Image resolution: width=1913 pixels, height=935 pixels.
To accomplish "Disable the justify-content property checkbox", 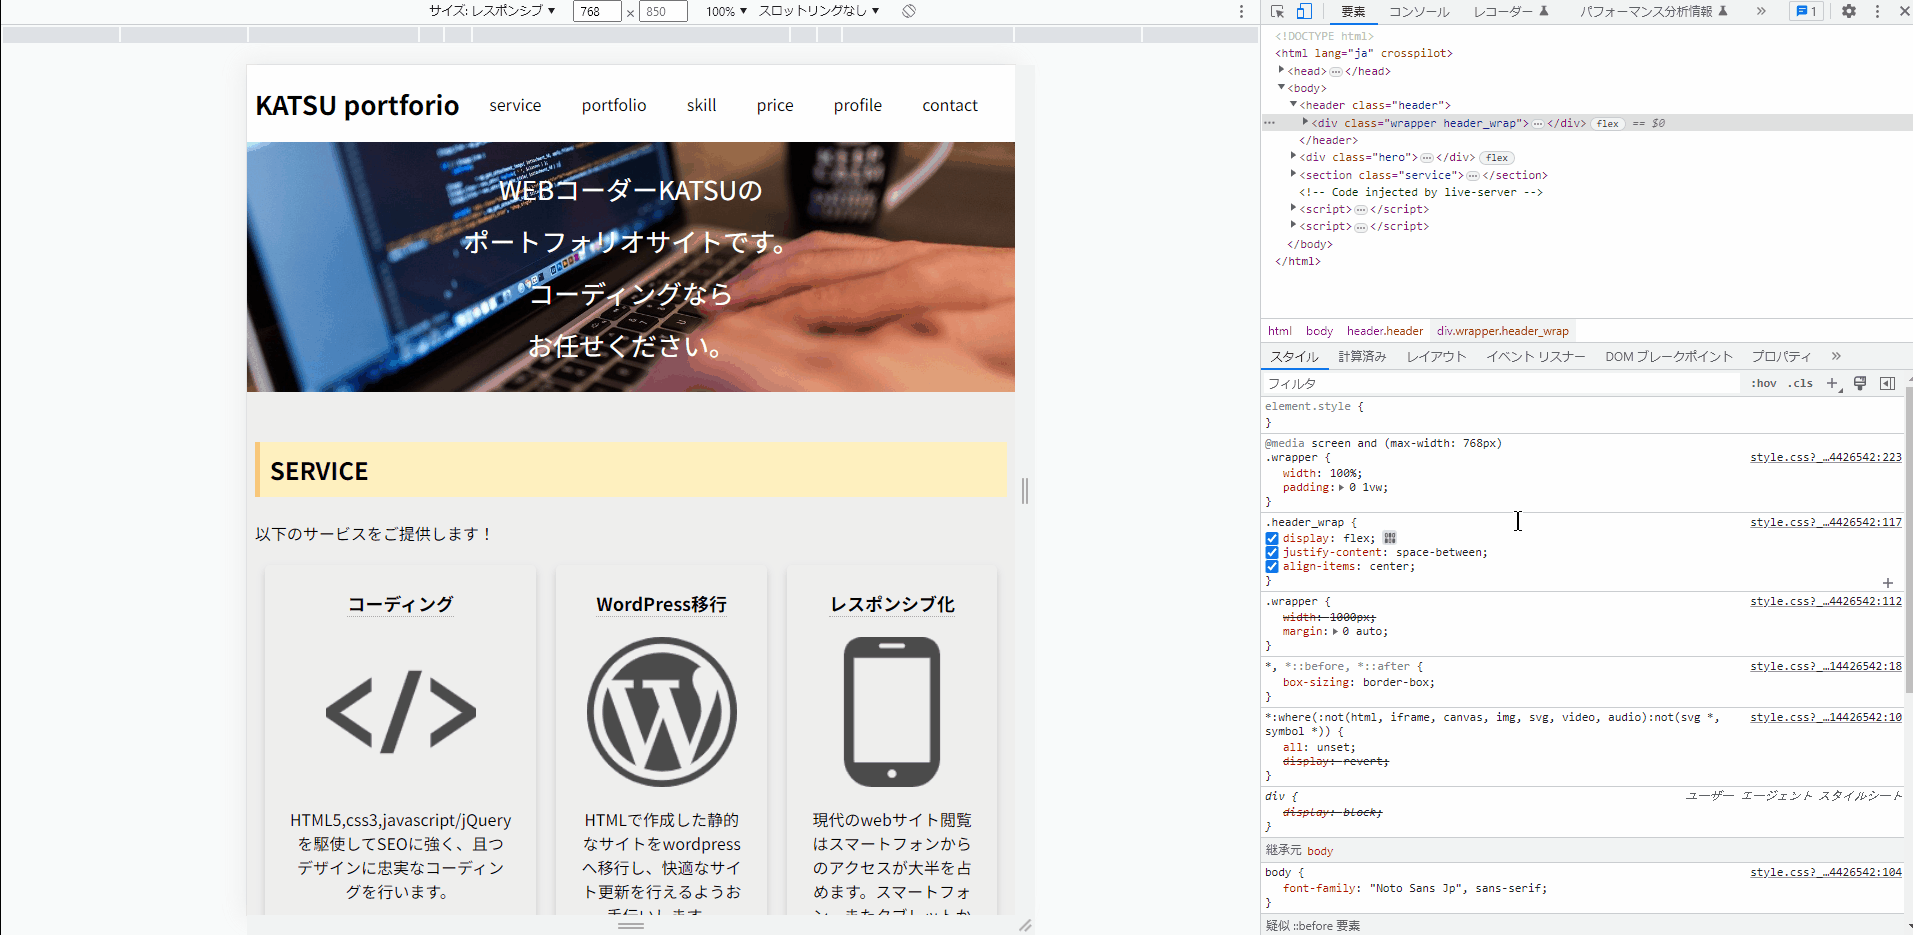I will click(1272, 552).
